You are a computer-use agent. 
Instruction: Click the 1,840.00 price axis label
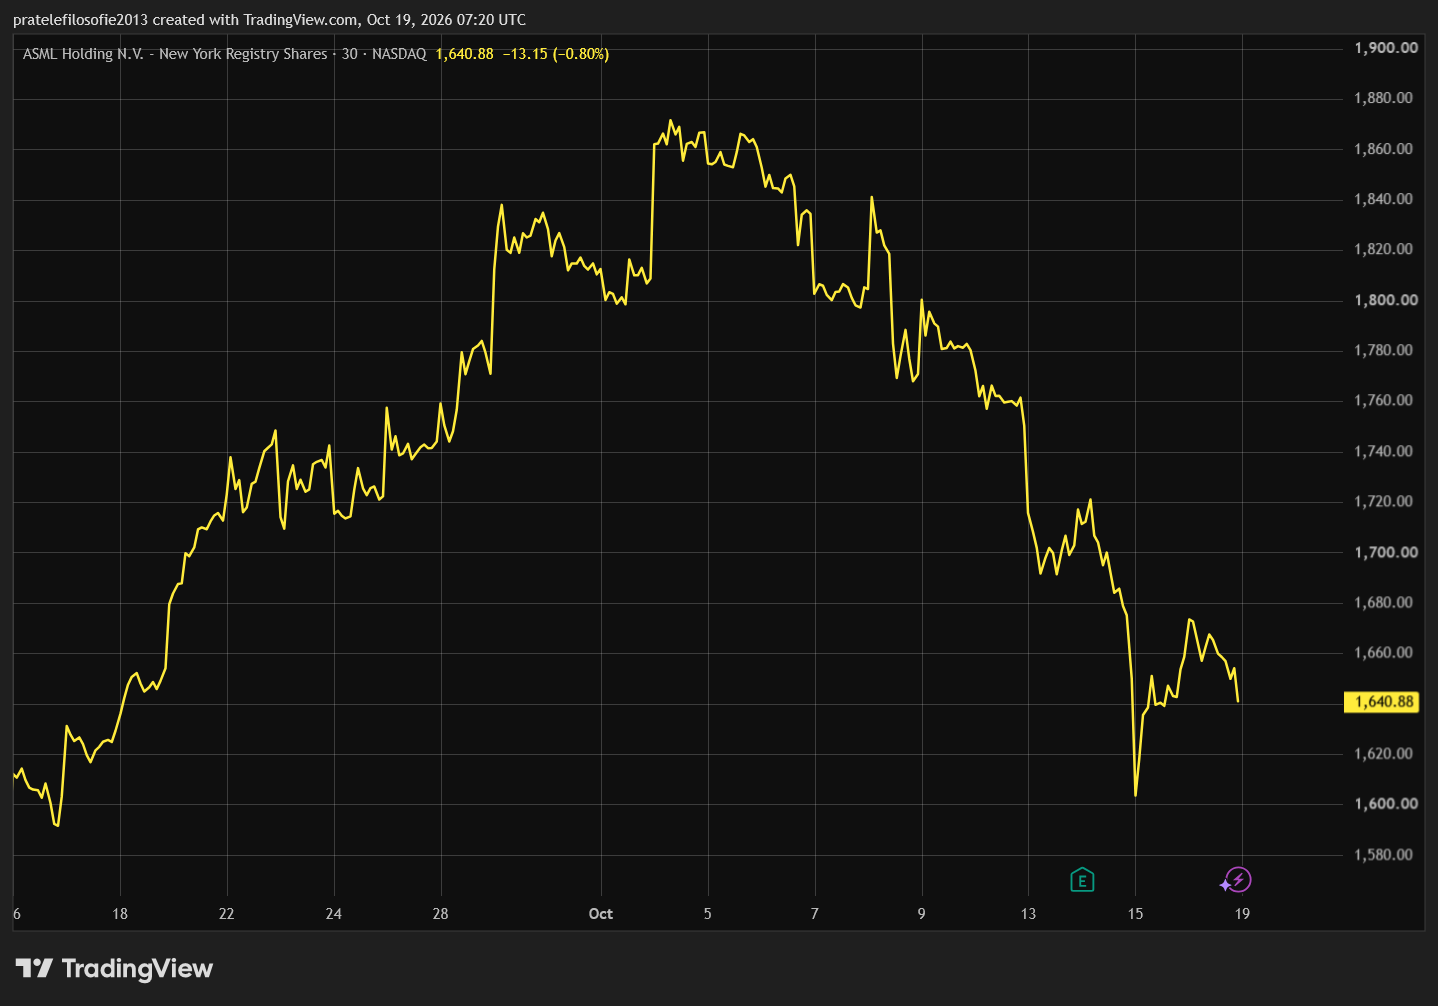pos(1383,199)
